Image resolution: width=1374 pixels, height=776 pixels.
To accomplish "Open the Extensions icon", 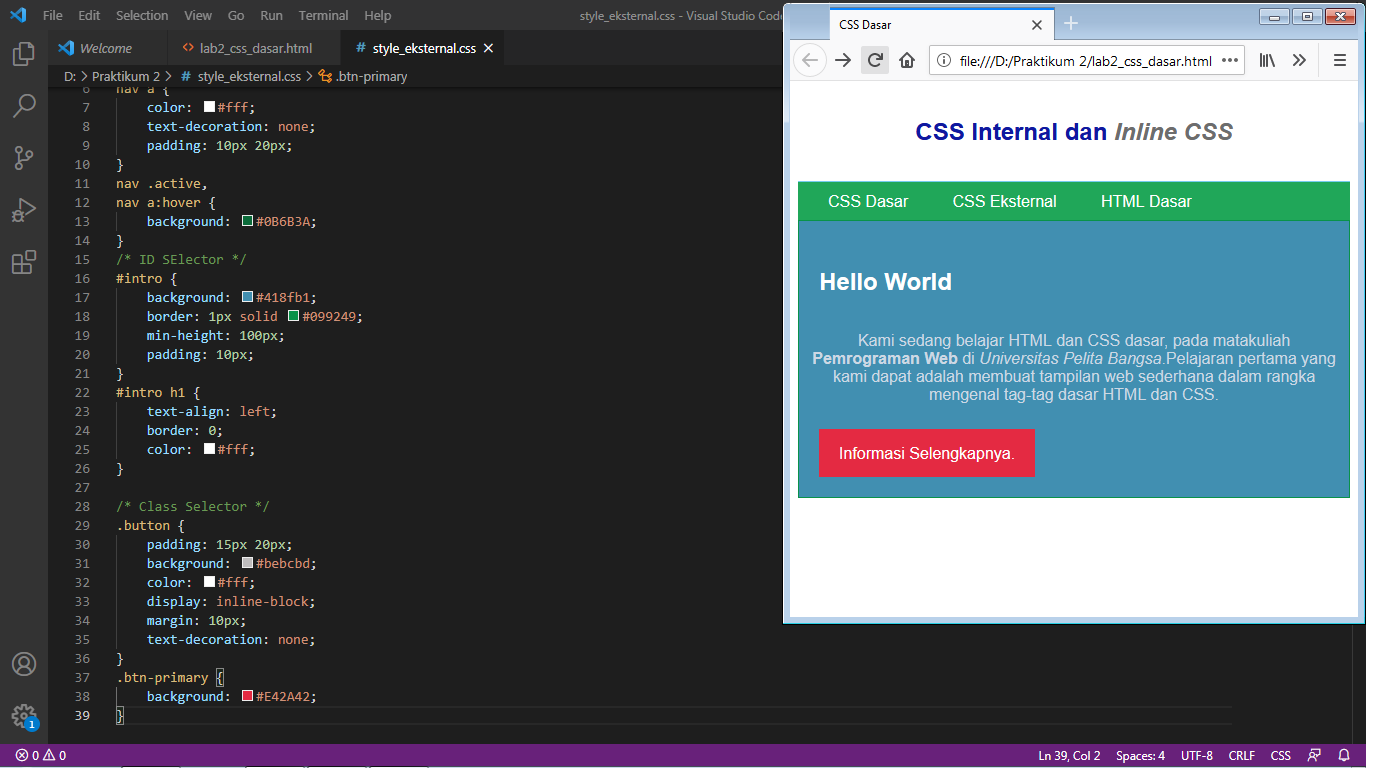I will point(24,262).
